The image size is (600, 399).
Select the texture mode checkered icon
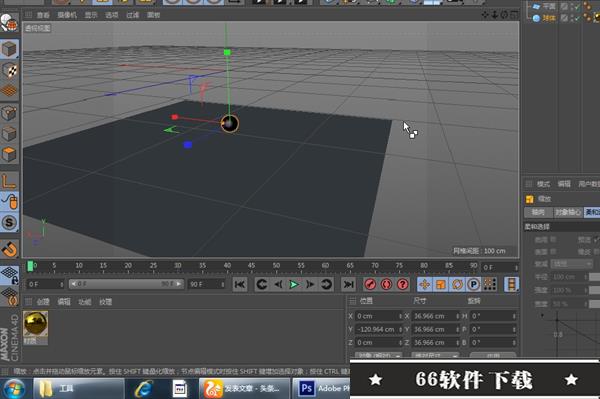[x=9, y=70]
